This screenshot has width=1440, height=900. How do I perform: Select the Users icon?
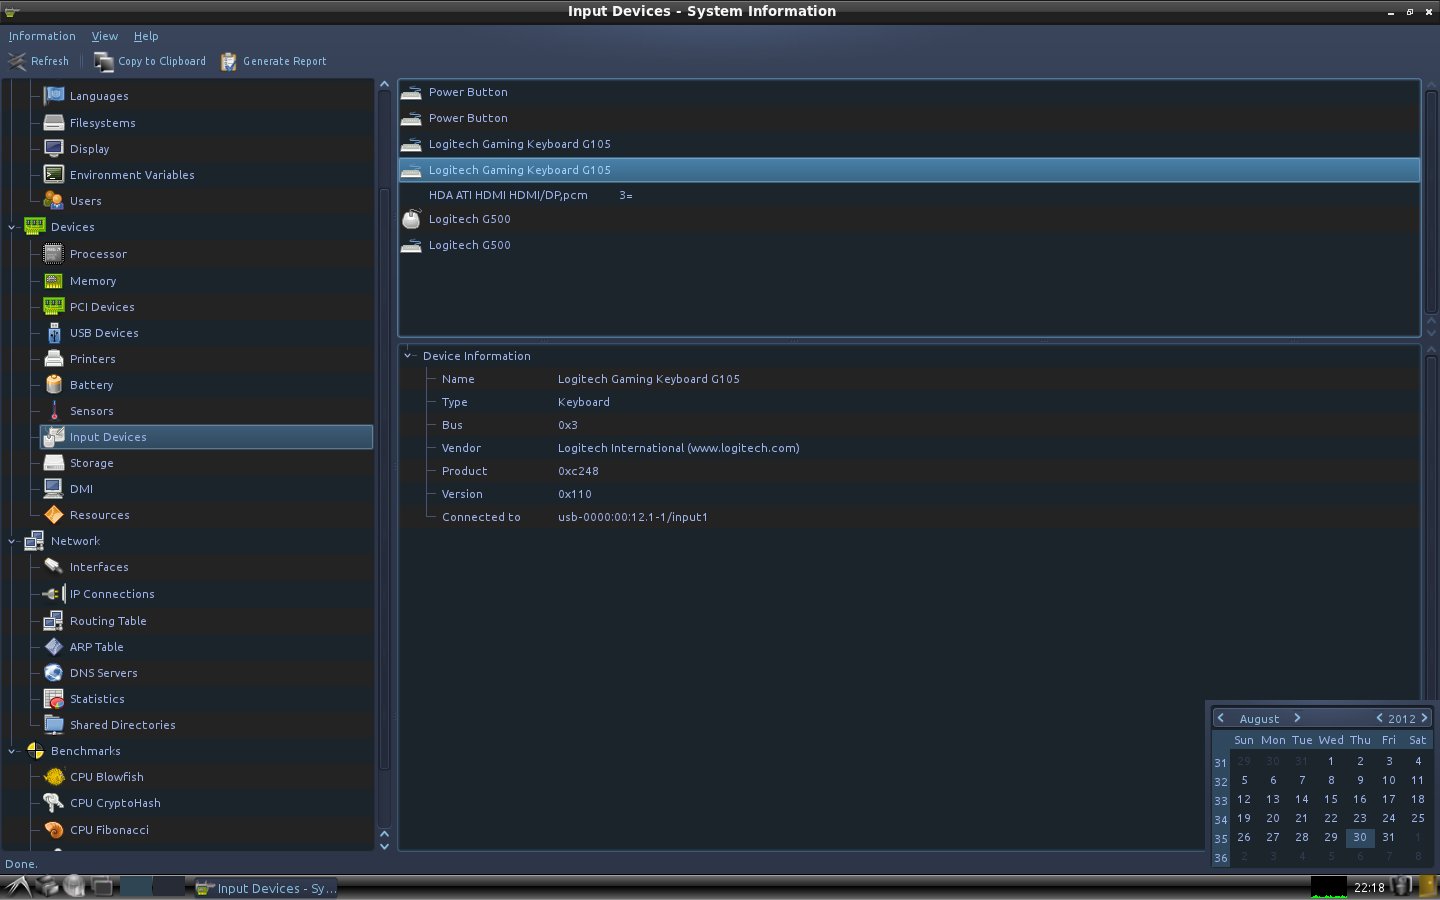point(54,201)
